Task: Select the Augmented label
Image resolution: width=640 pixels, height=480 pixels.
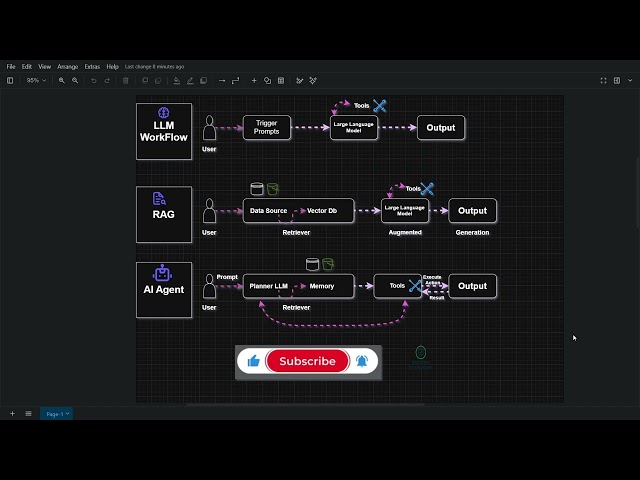Action: [405, 232]
